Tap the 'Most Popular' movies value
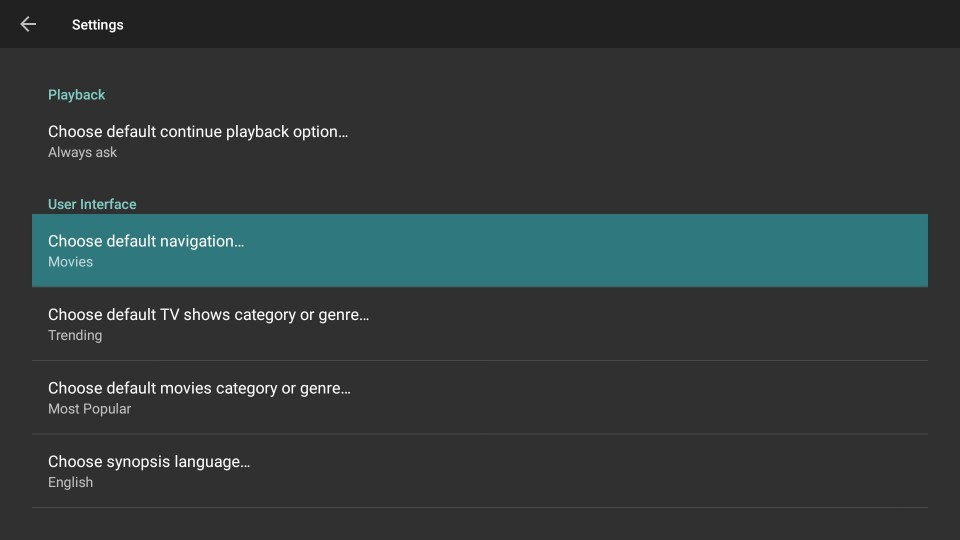The image size is (960, 540). pos(89,409)
